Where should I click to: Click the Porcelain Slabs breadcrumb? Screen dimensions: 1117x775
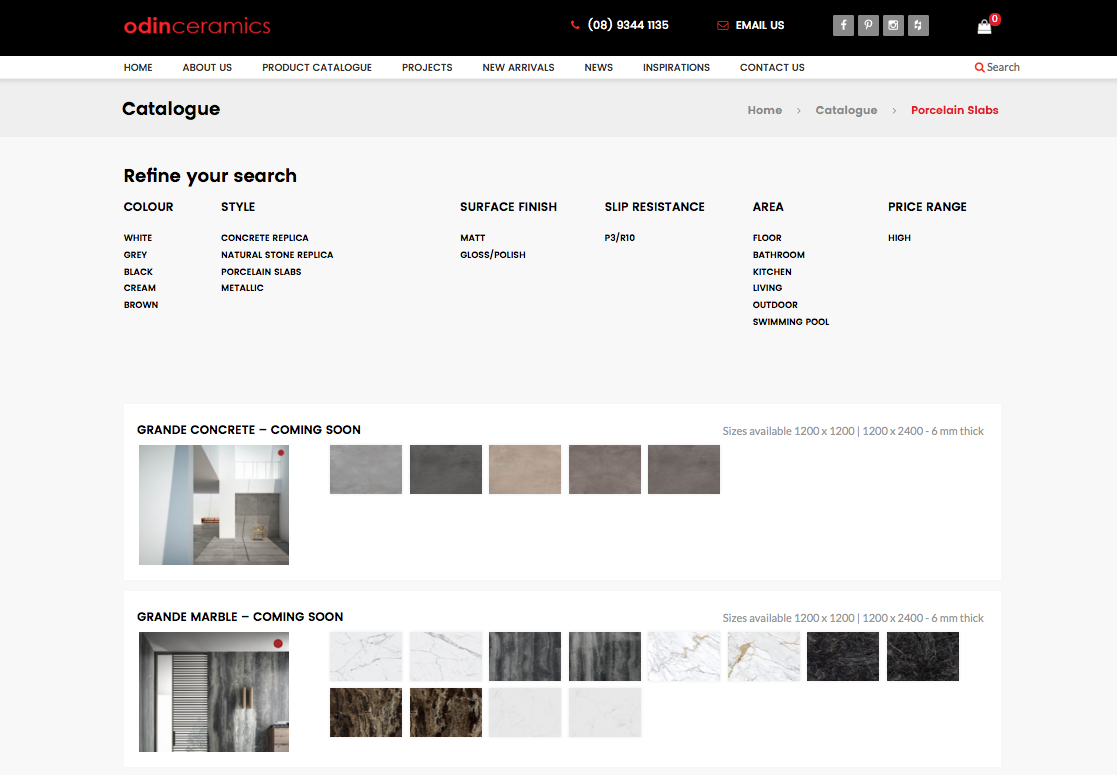pyautogui.click(x=955, y=110)
